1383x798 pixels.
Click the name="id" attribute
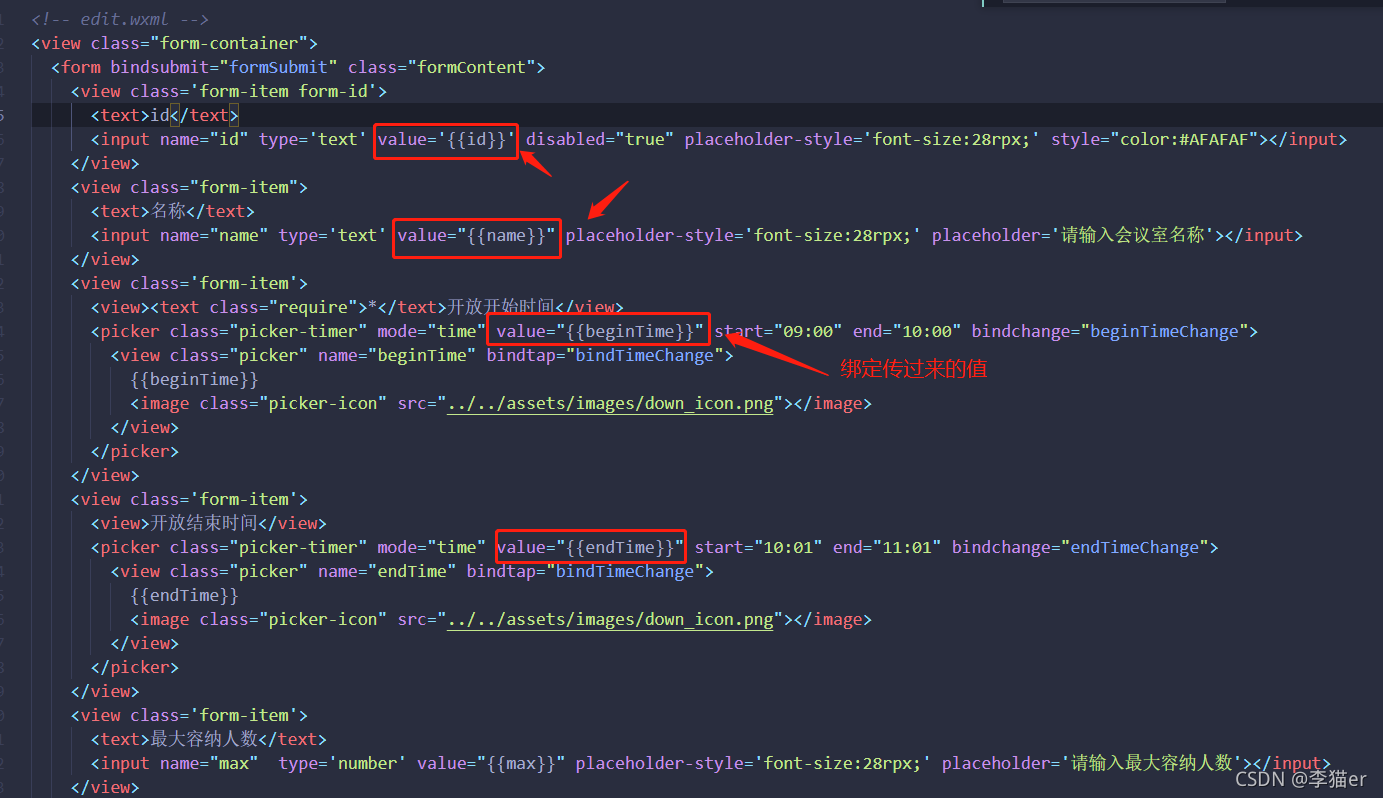point(204,139)
